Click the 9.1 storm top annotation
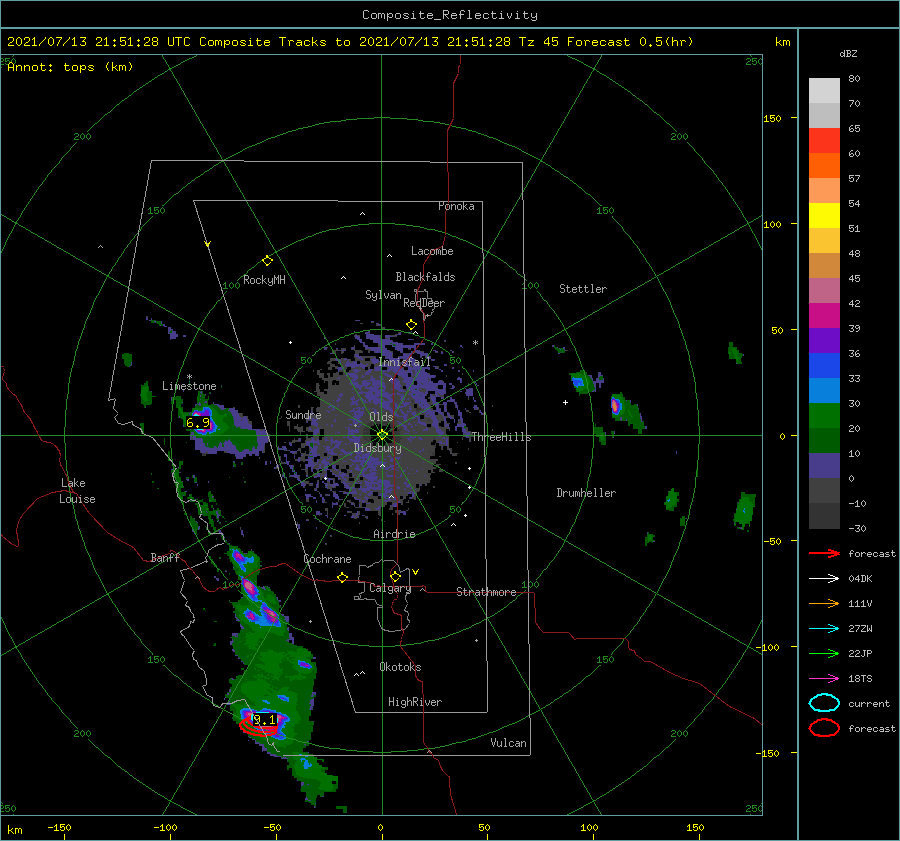Image resolution: width=900 pixels, height=841 pixels. pos(264,719)
